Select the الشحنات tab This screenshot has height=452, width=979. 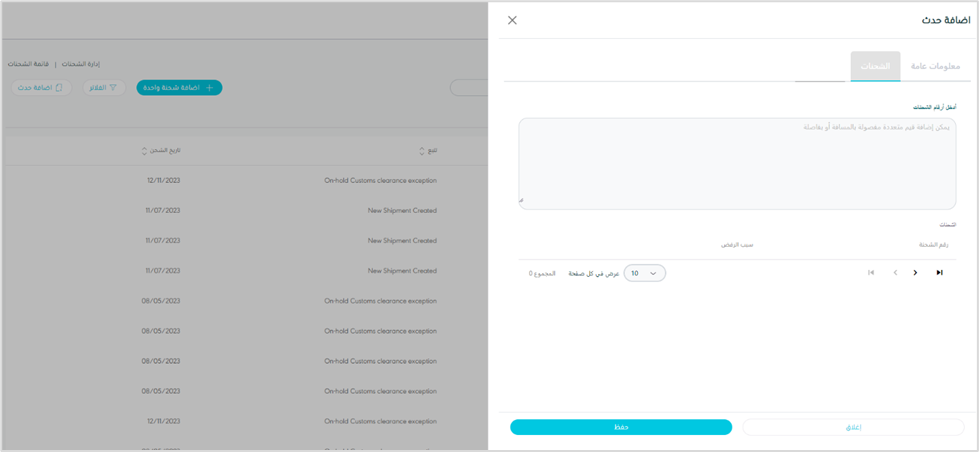[x=875, y=66]
